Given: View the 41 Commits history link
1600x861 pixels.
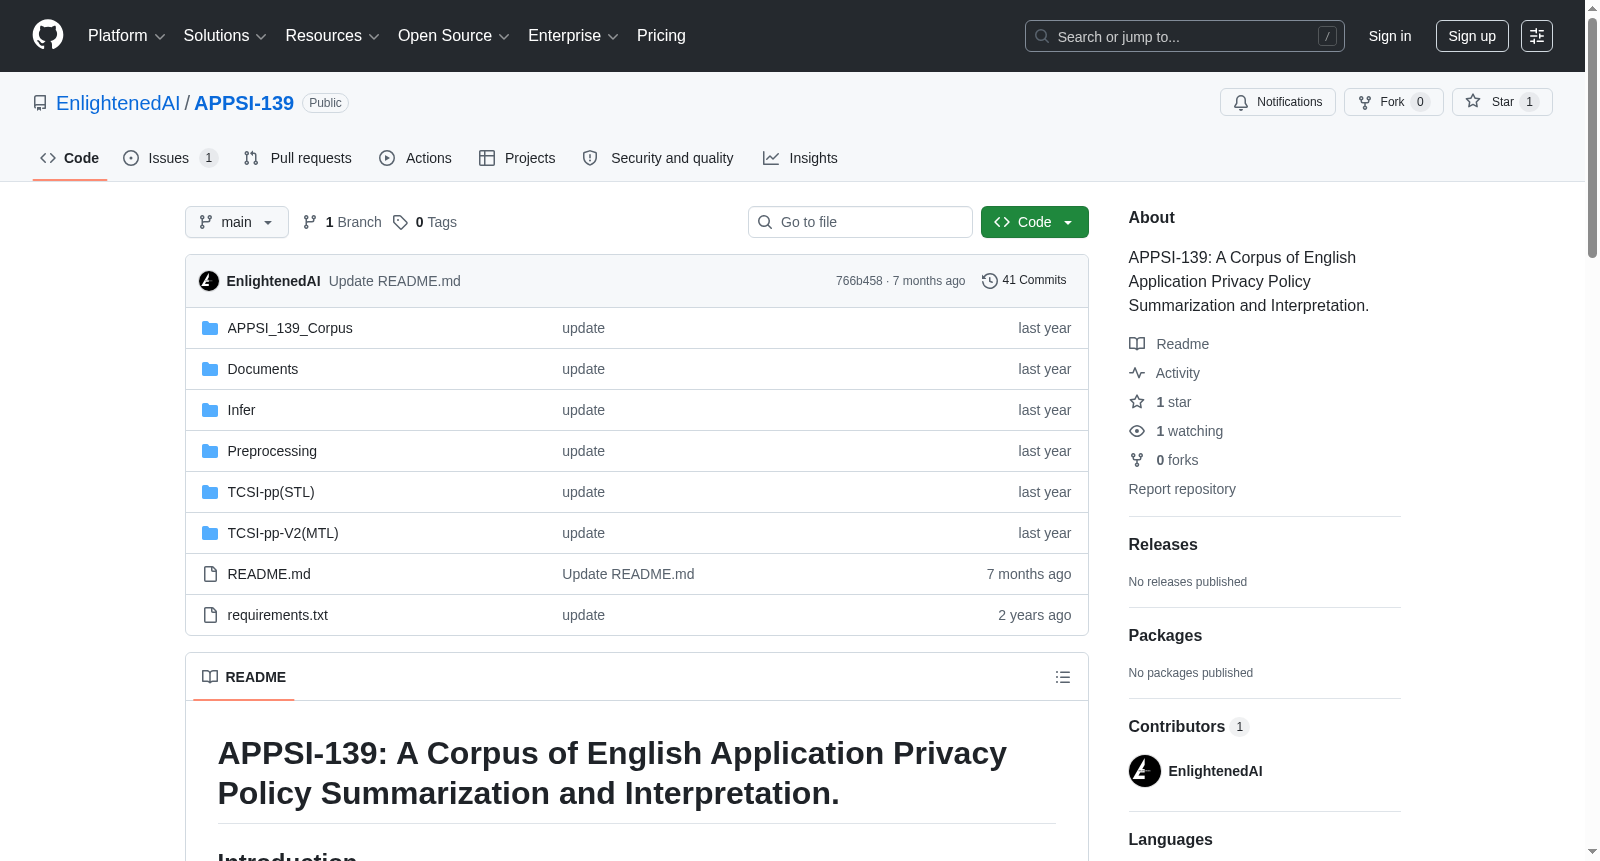Looking at the screenshot, I should pyautogui.click(x=1024, y=281).
